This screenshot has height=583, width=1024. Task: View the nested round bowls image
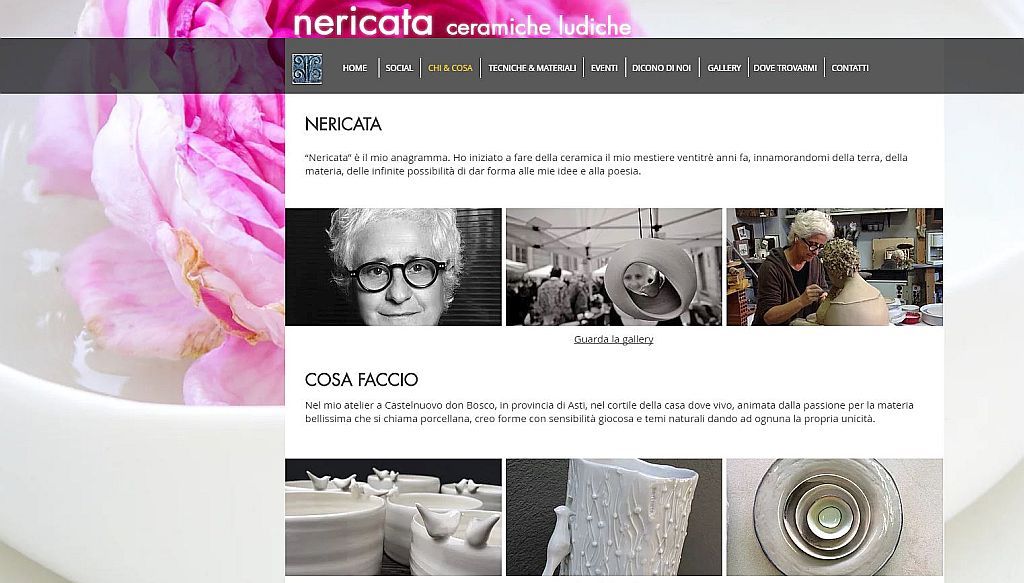point(835,517)
